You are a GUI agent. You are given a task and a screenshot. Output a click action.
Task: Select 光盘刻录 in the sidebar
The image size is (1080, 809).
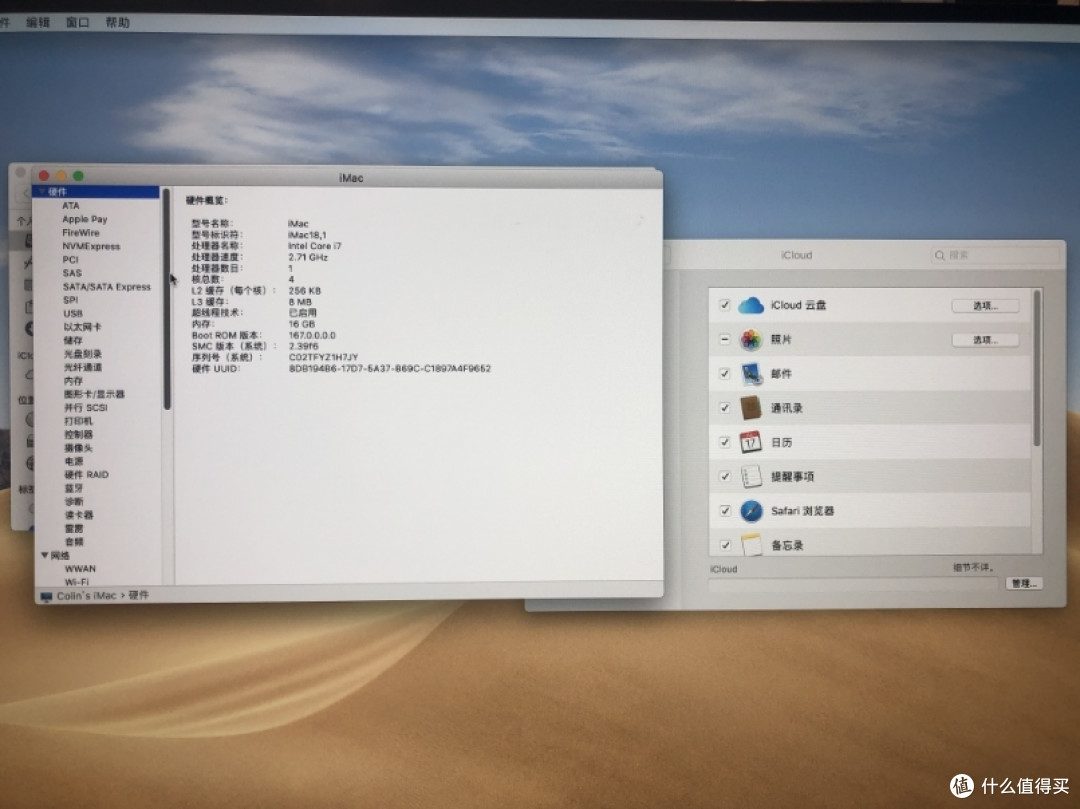[83, 354]
